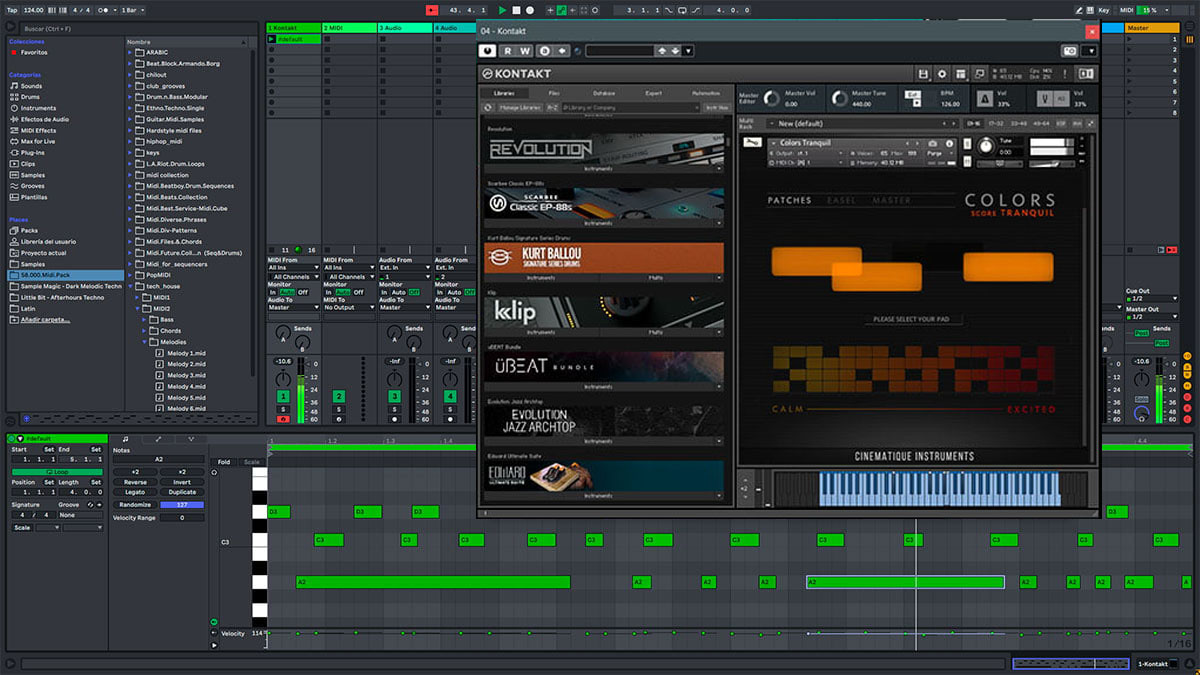Solo track 1 Kontakt
The width and height of the screenshot is (1200, 675).
point(283,409)
